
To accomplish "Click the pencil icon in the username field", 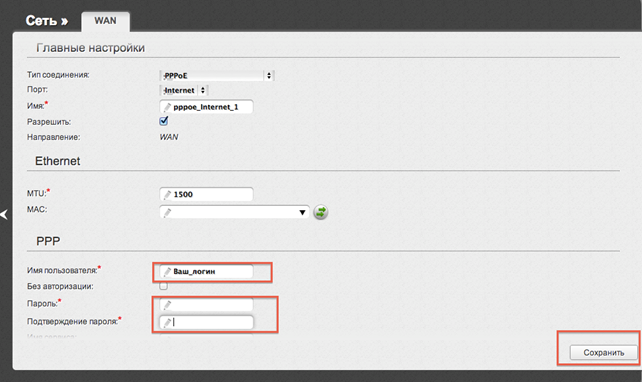I will pyautogui.click(x=167, y=272).
